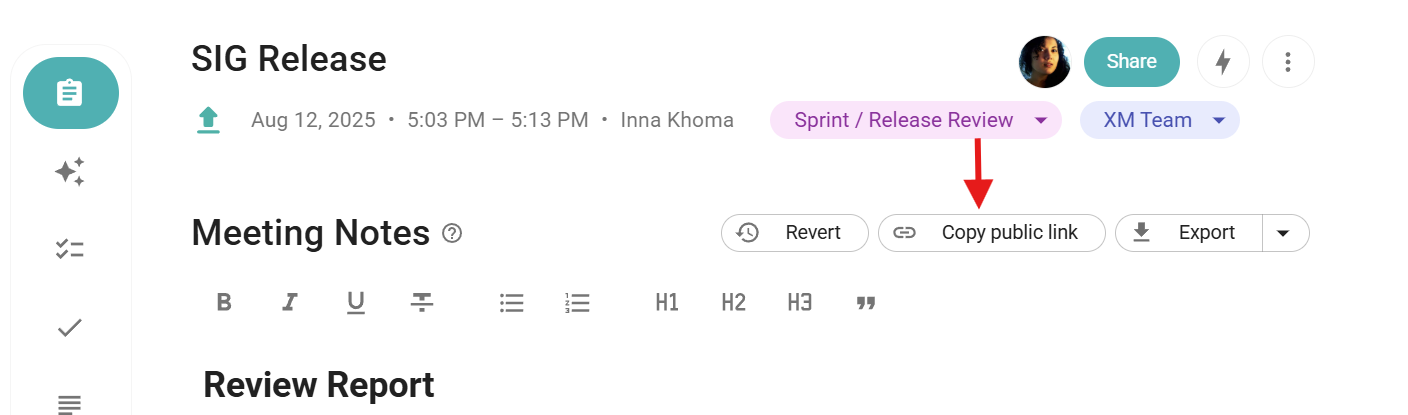Open the AI sparkles sidebar icon
This screenshot has height=415, width=1408.
point(70,172)
